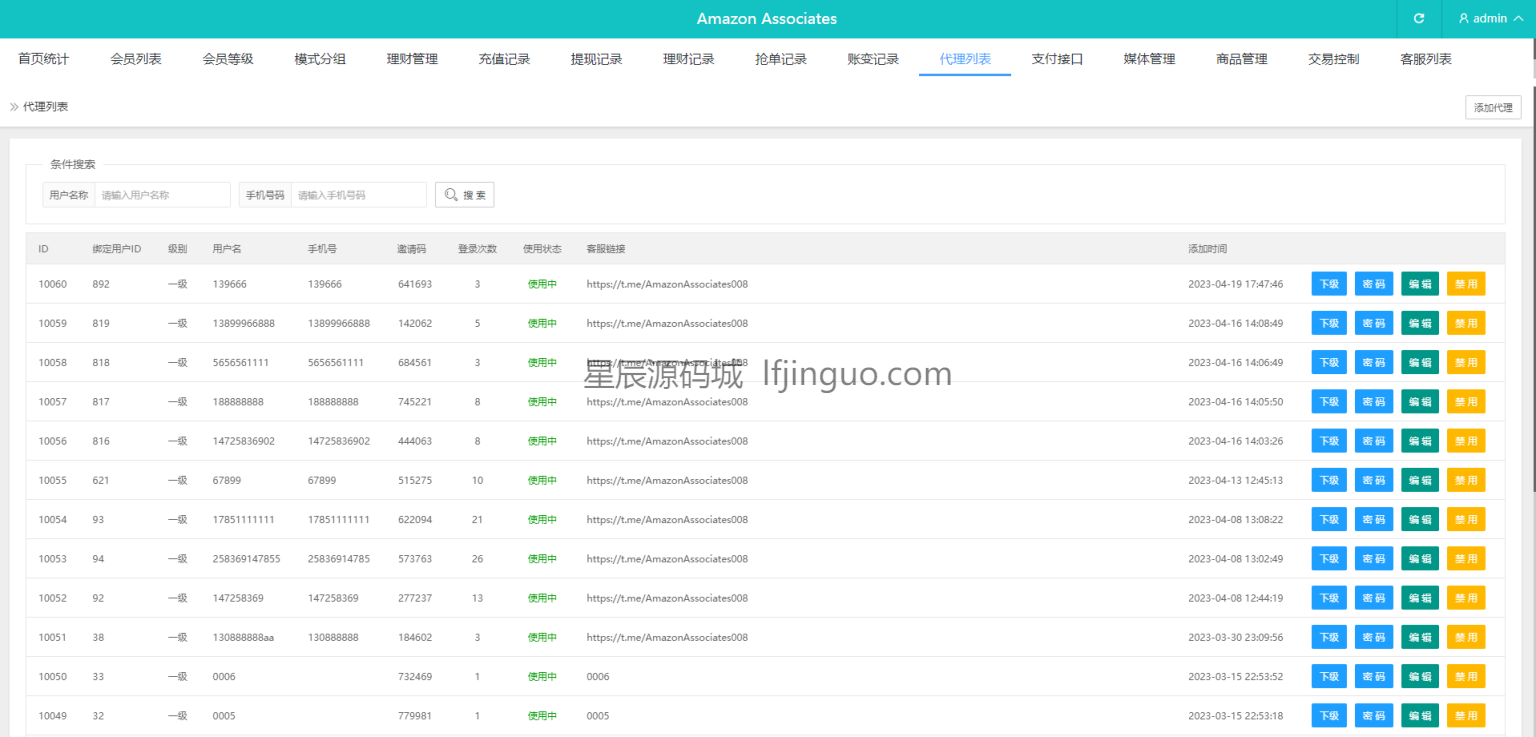Open the admin user dropdown
This screenshot has height=737, width=1536.
coord(1490,19)
